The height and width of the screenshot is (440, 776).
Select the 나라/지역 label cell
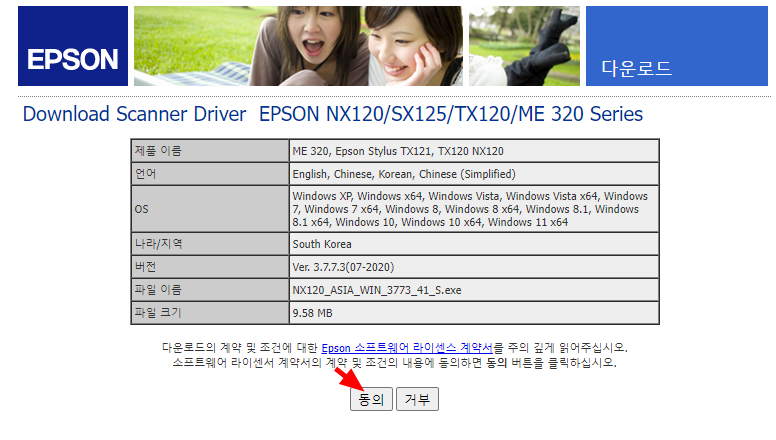pos(210,244)
